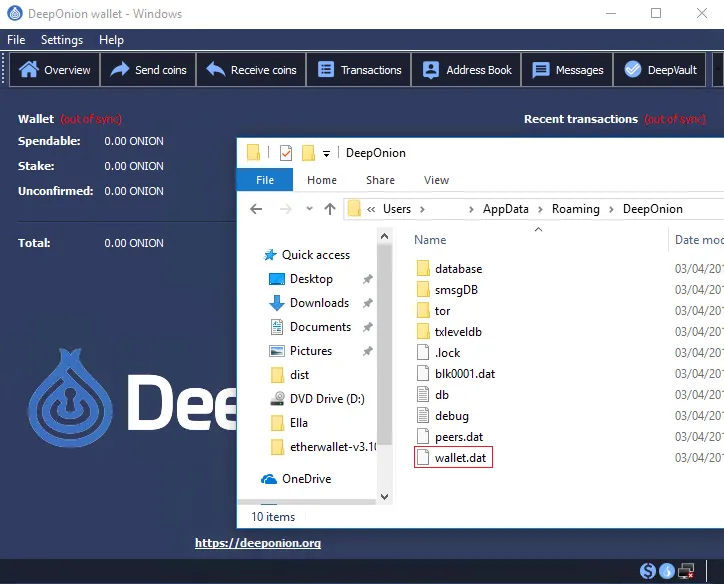Open the Receive coins page
This screenshot has height=584, width=724.
tap(251, 70)
